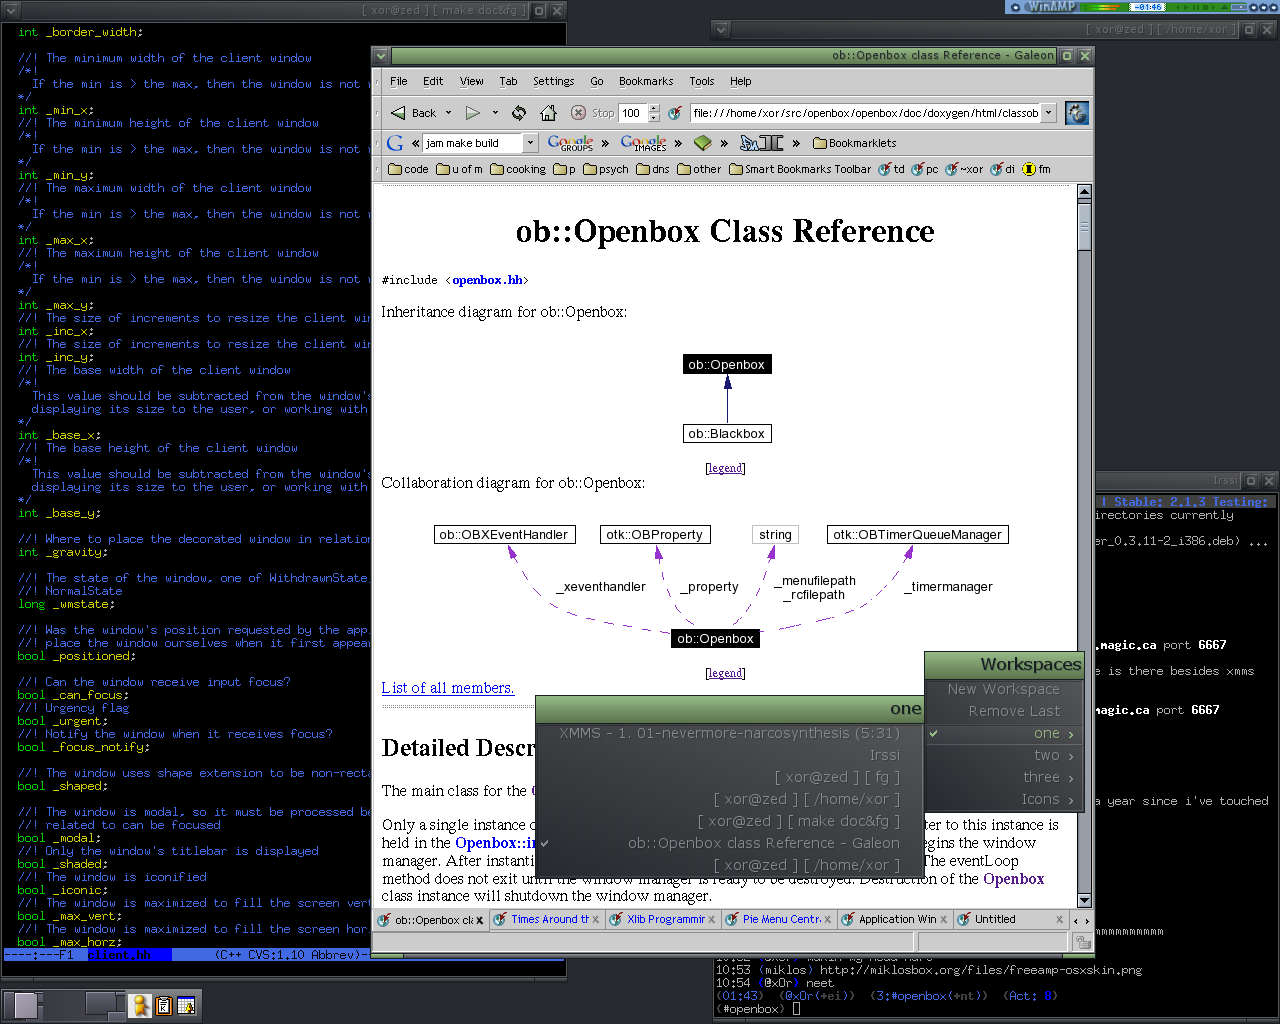Click the green book dictionary bookmark icon
Image resolution: width=1280 pixels, height=1024 pixels.
[x=702, y=143]
